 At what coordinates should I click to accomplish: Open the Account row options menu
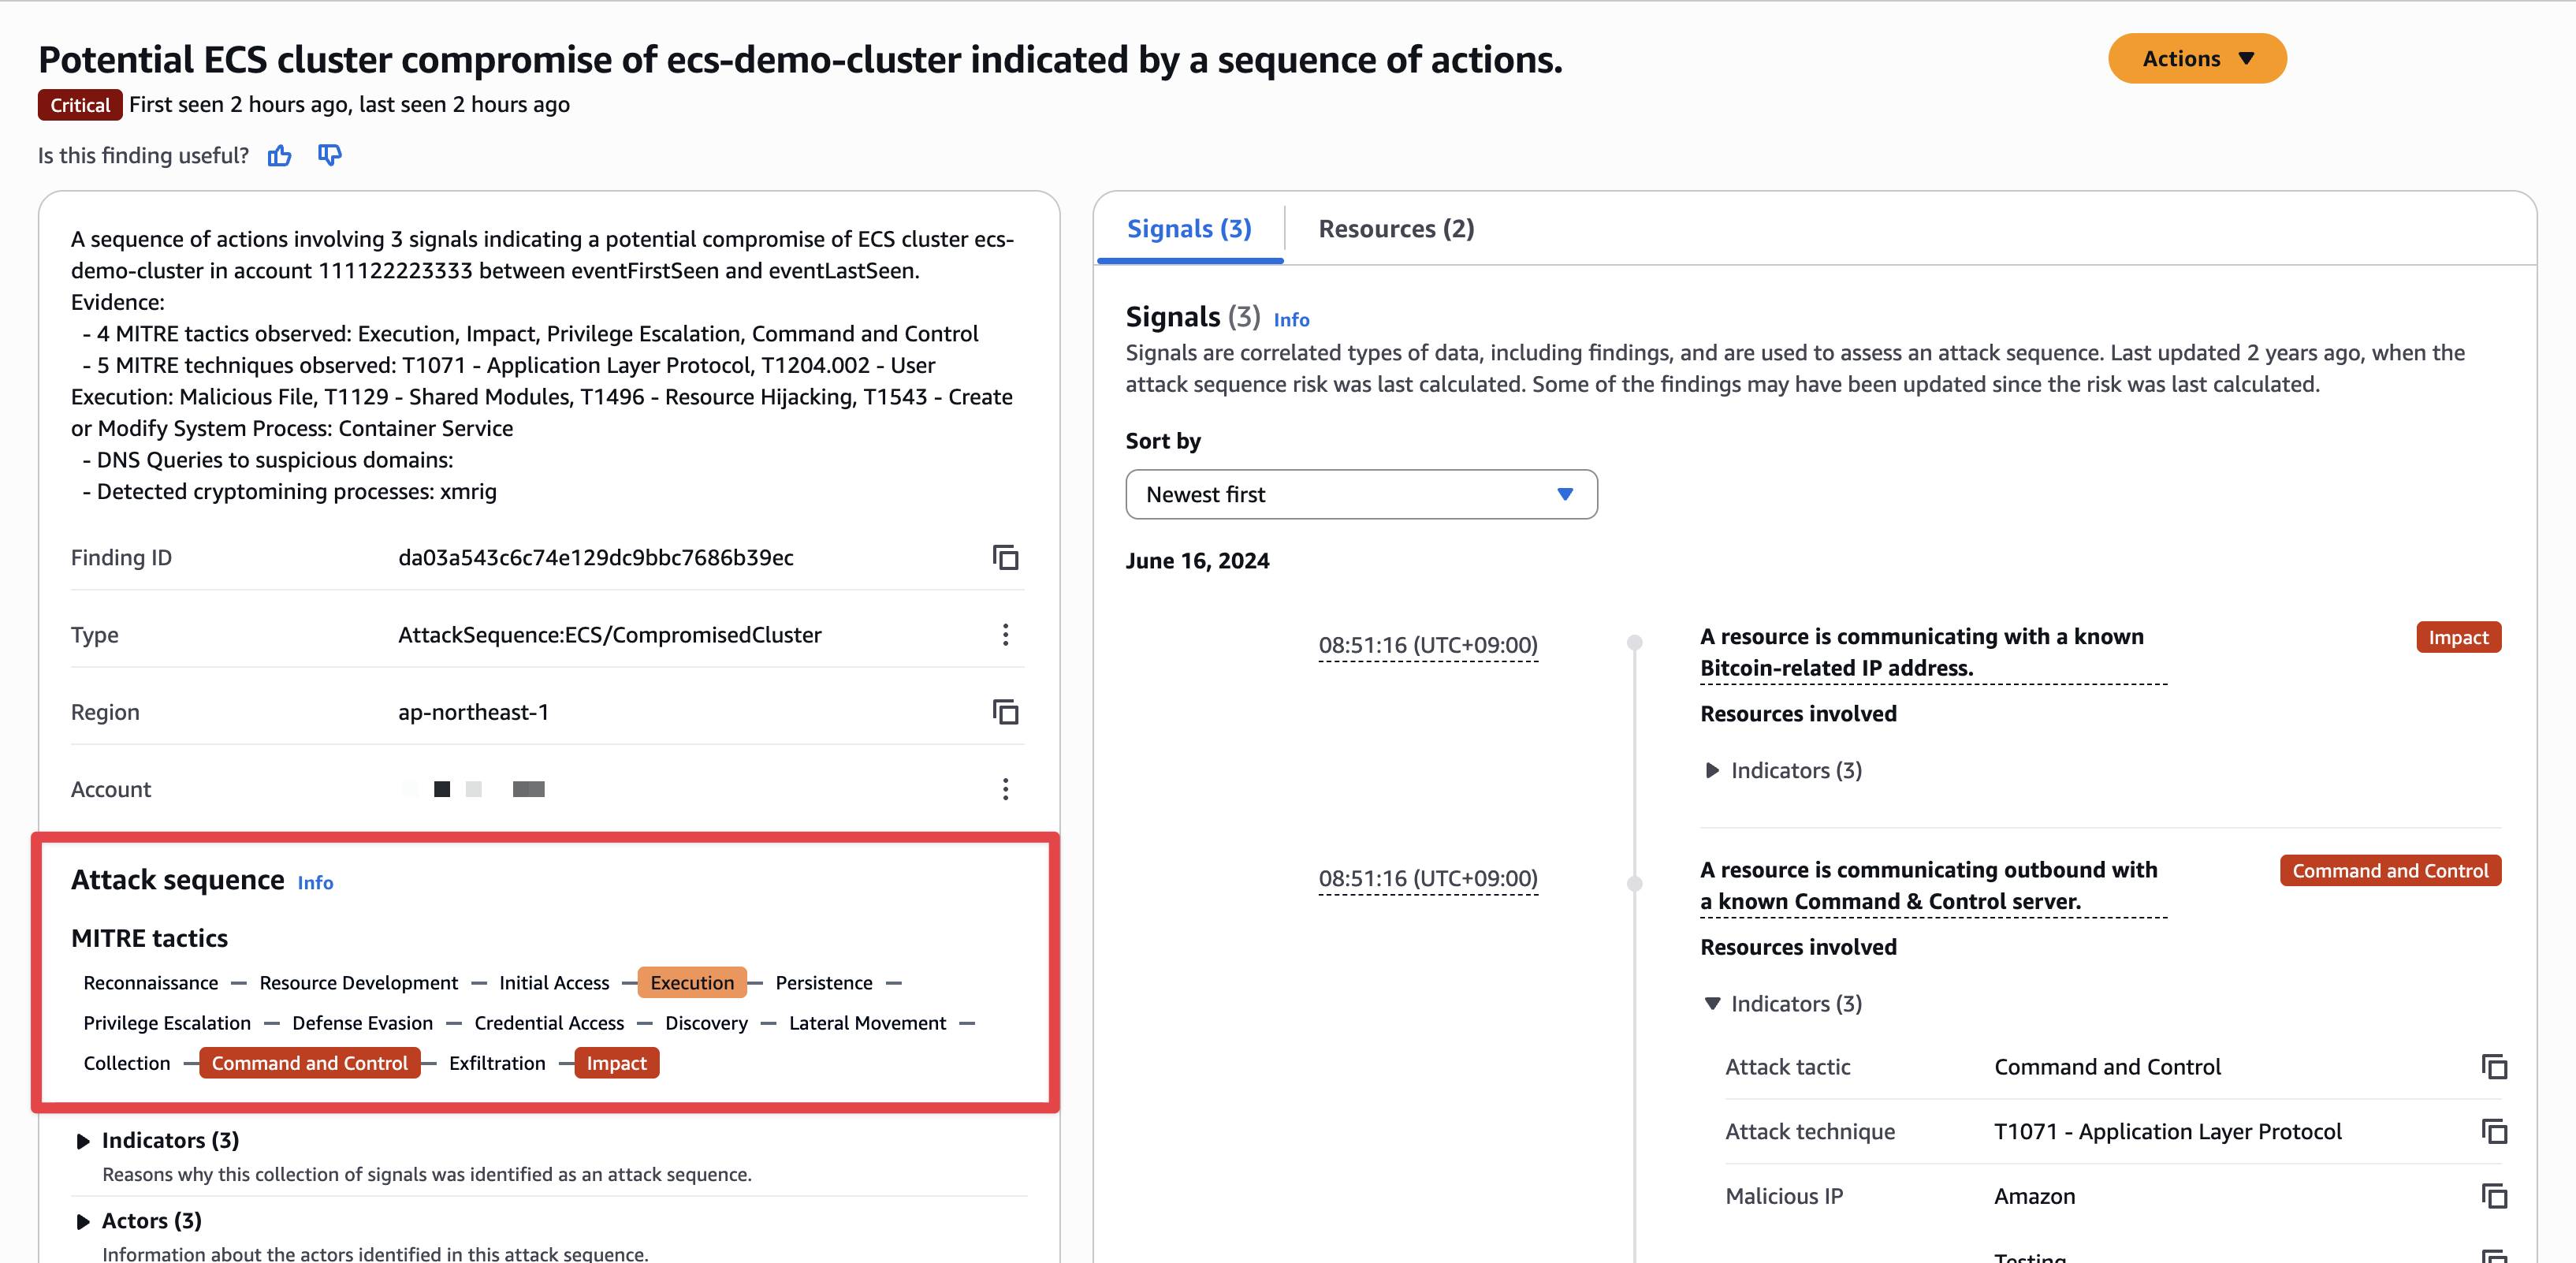pos(1005,789)
